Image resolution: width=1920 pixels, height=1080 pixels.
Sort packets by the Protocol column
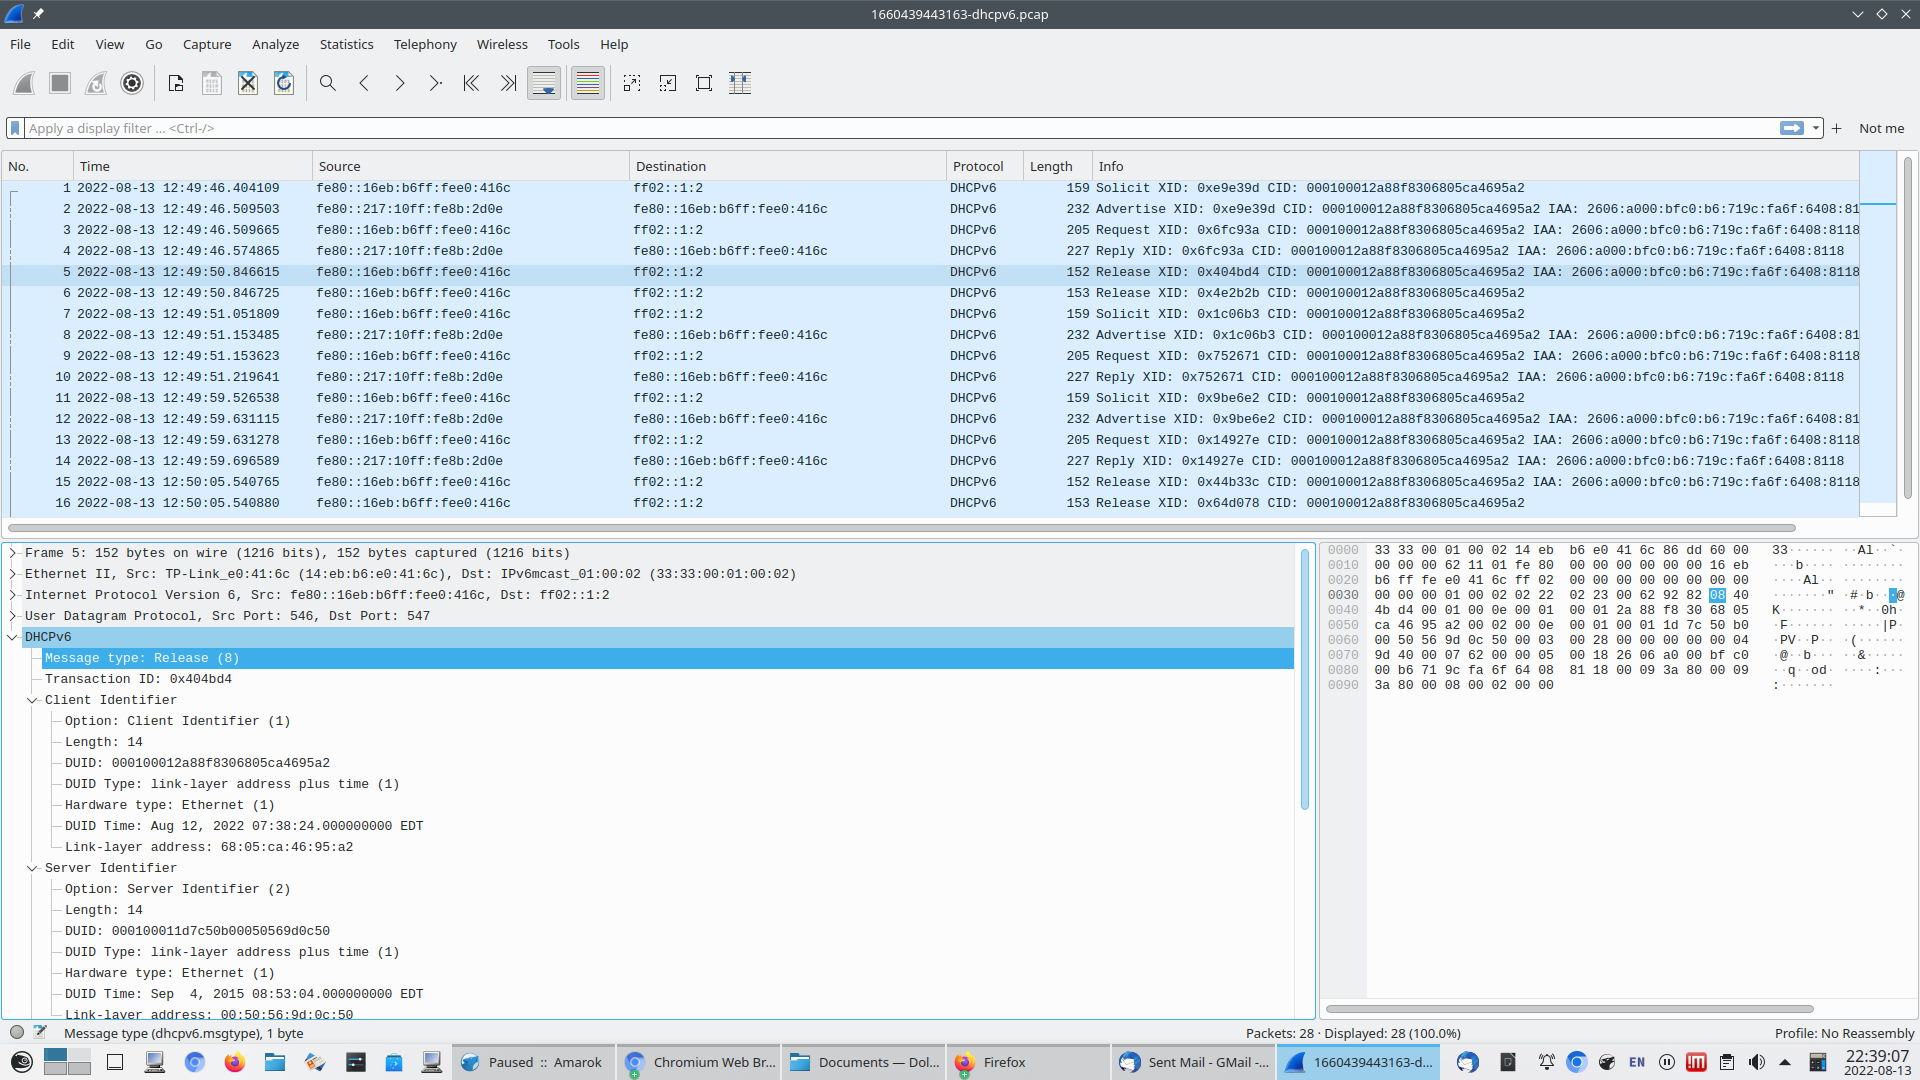tap(985, 166)
